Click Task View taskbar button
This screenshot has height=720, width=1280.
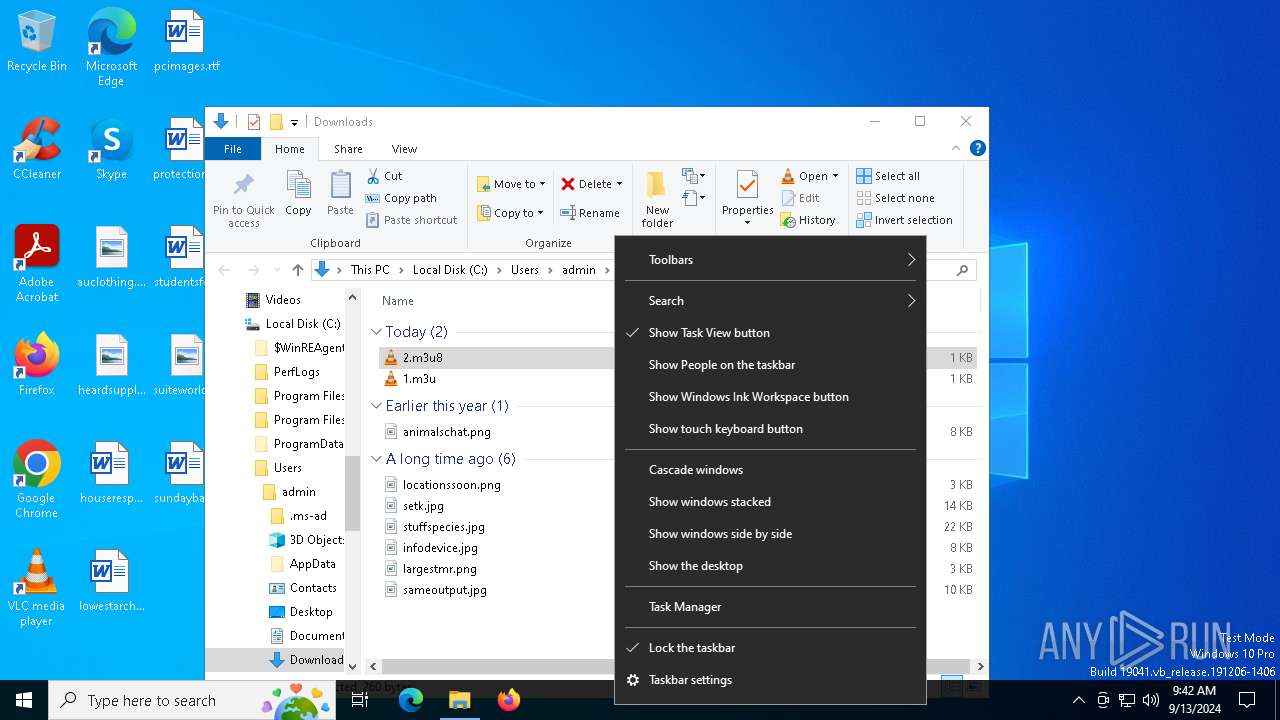(x=360, y=700)
